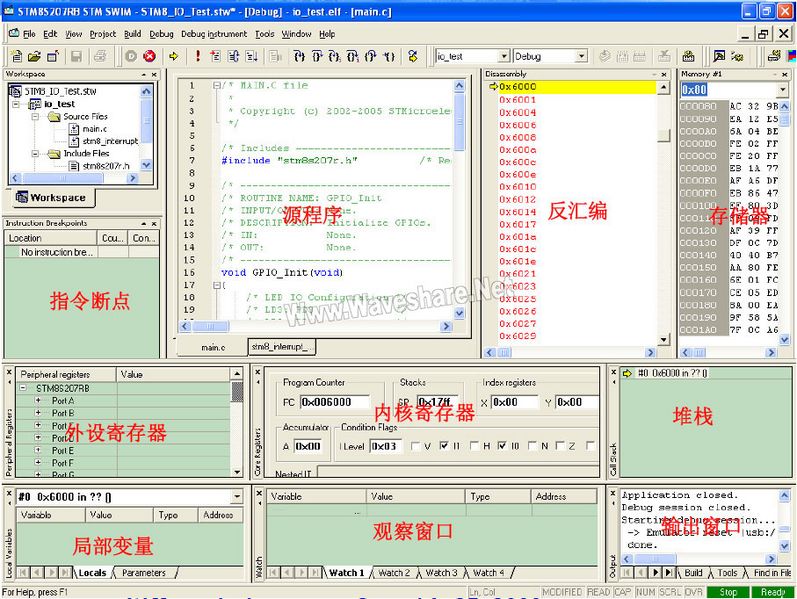Switch to the Parameters tab
Viewport: 797px width, 599px height.
pos(144,573)
